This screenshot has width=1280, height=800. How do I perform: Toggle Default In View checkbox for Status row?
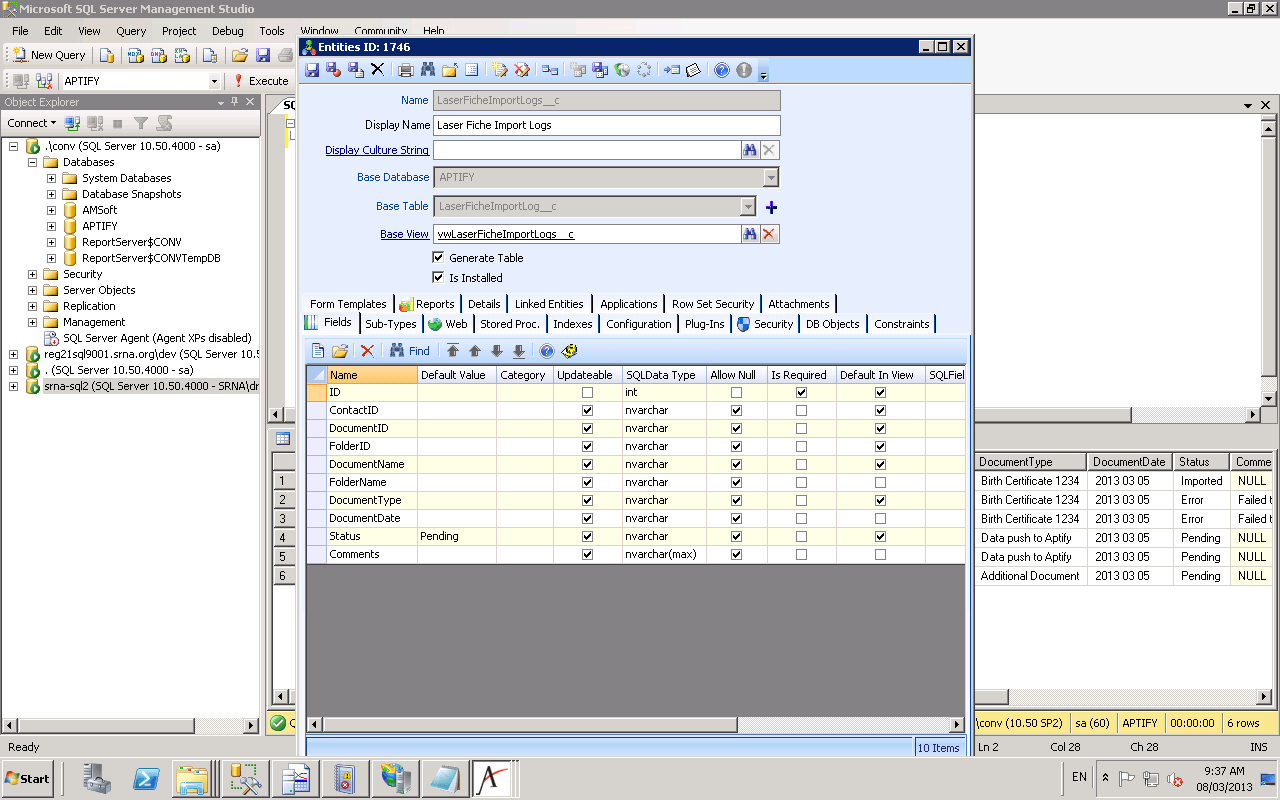click(880, 536)
